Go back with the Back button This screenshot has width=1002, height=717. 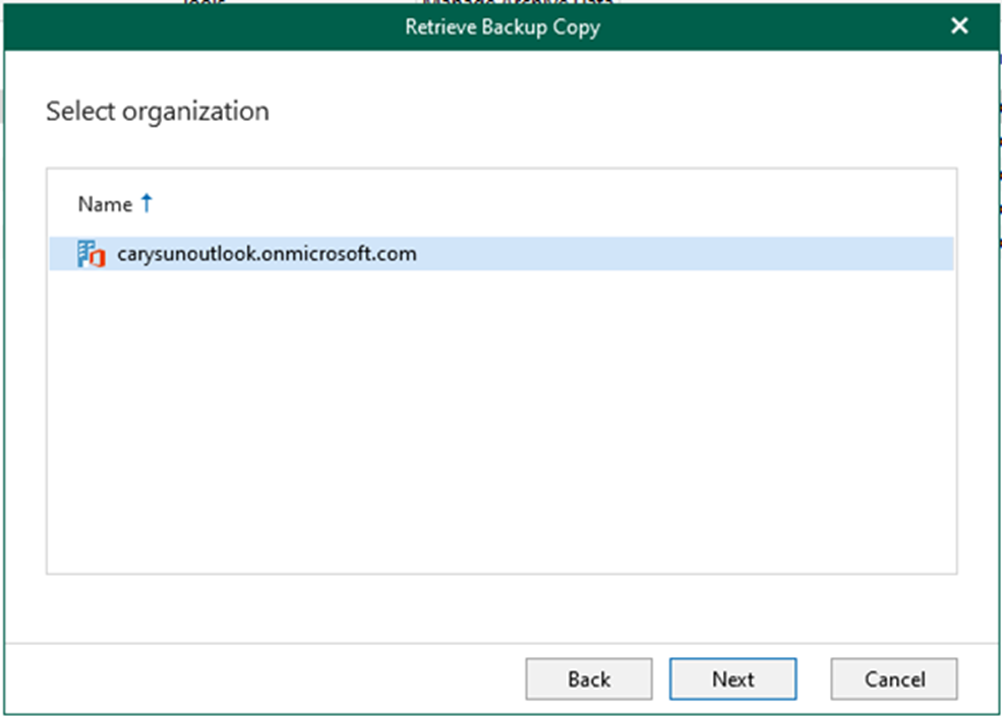coord(589,679)
